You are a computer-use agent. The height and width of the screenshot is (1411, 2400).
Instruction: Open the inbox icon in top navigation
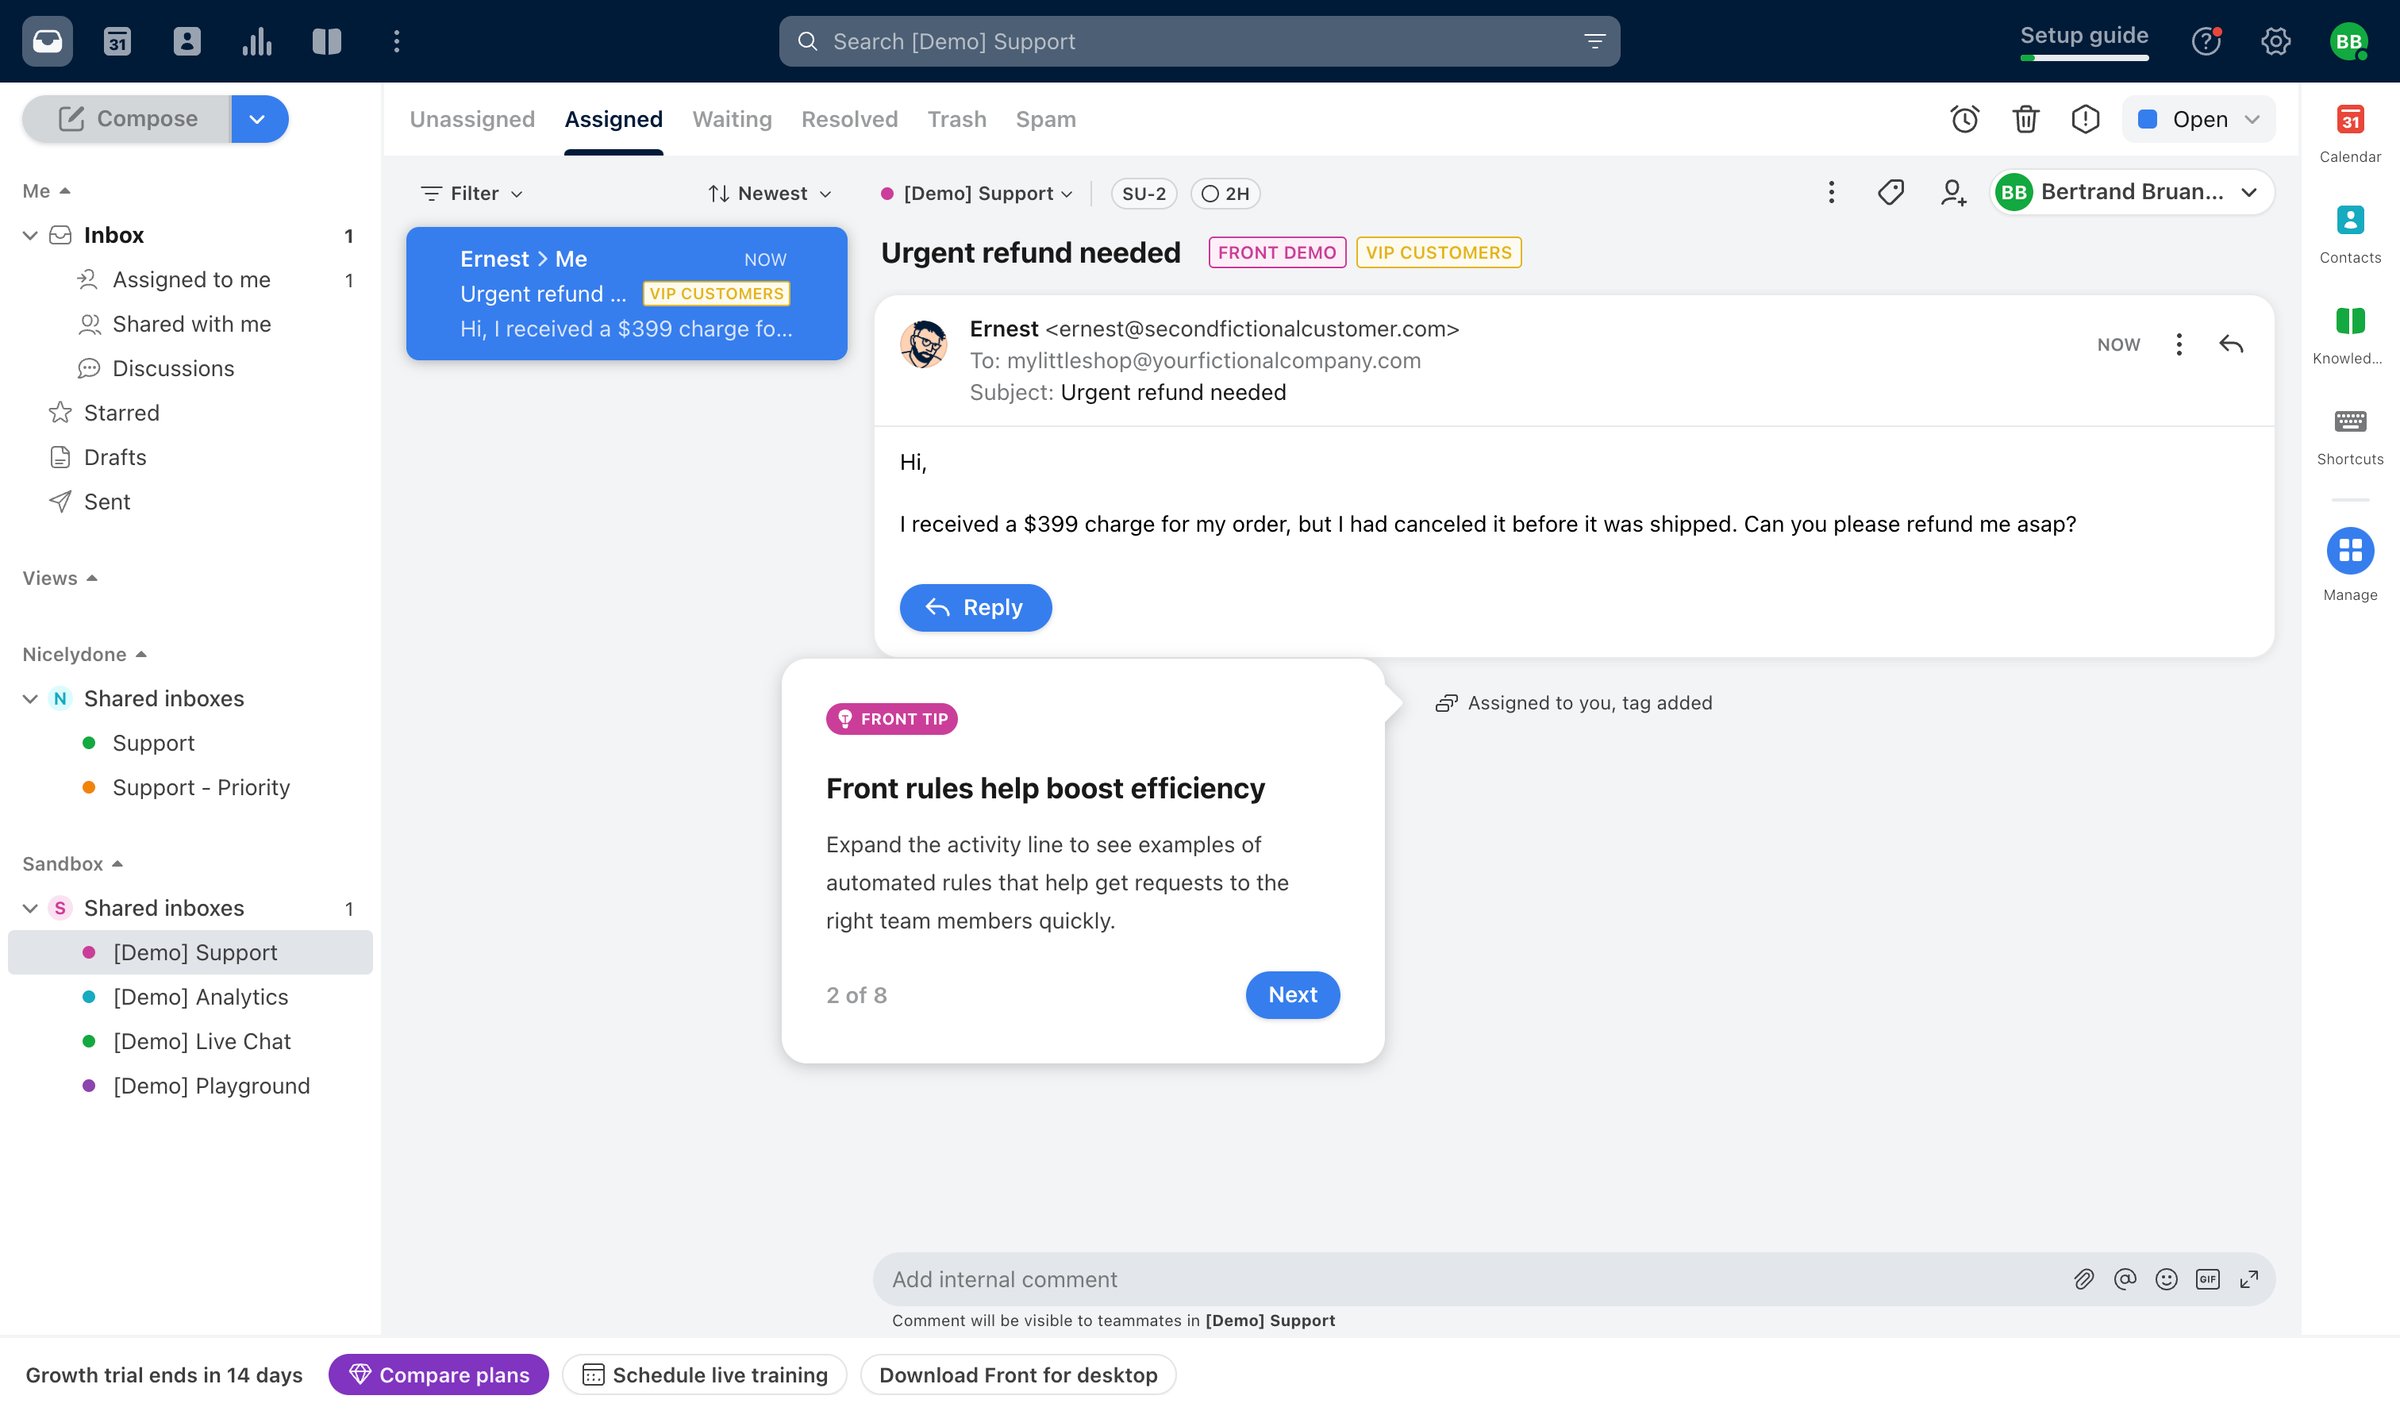(47, 41)
